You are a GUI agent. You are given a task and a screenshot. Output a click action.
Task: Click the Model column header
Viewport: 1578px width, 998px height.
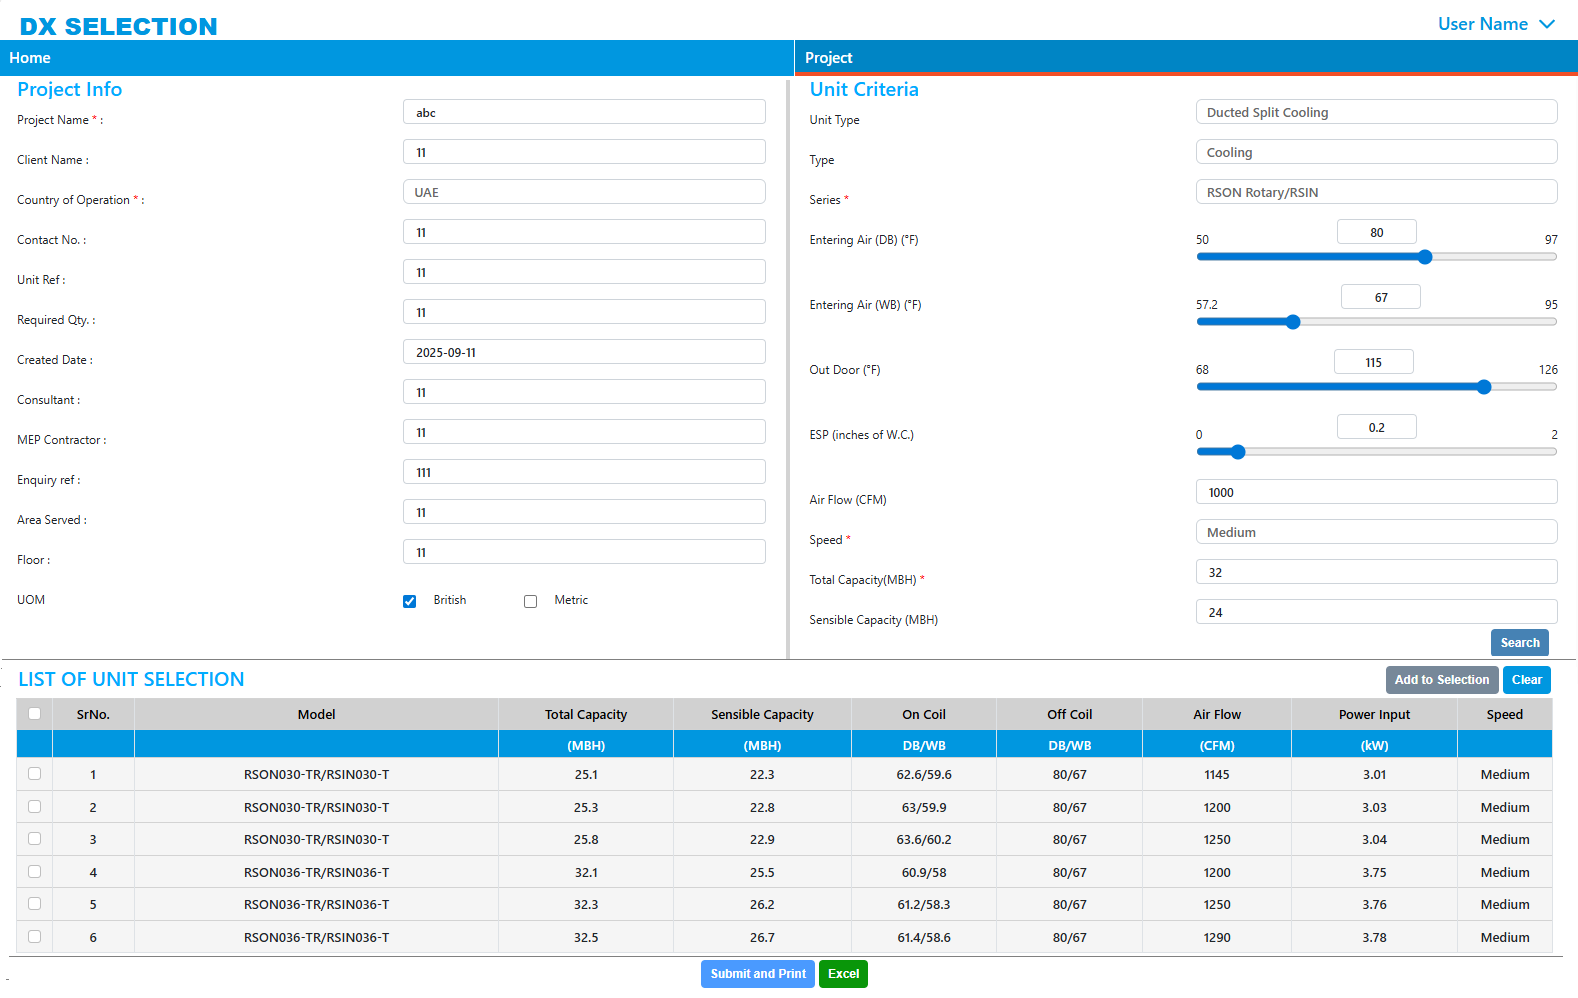pos(316,714)
